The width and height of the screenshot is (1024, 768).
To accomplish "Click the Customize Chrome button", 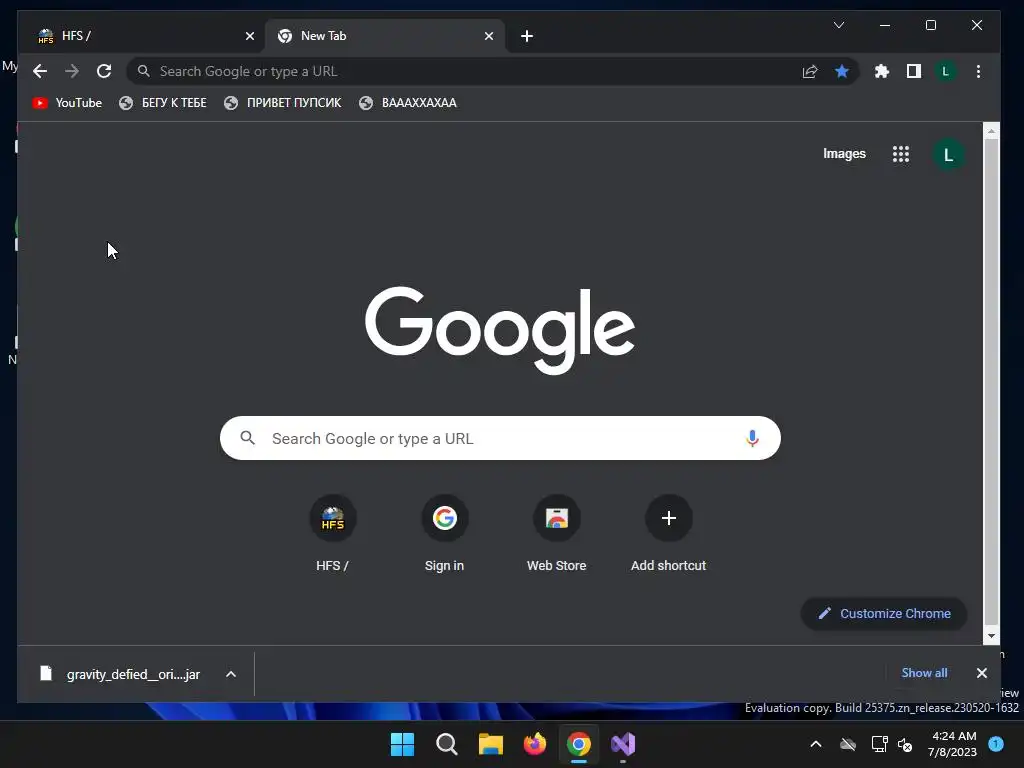I will click(x=884, y=613).
